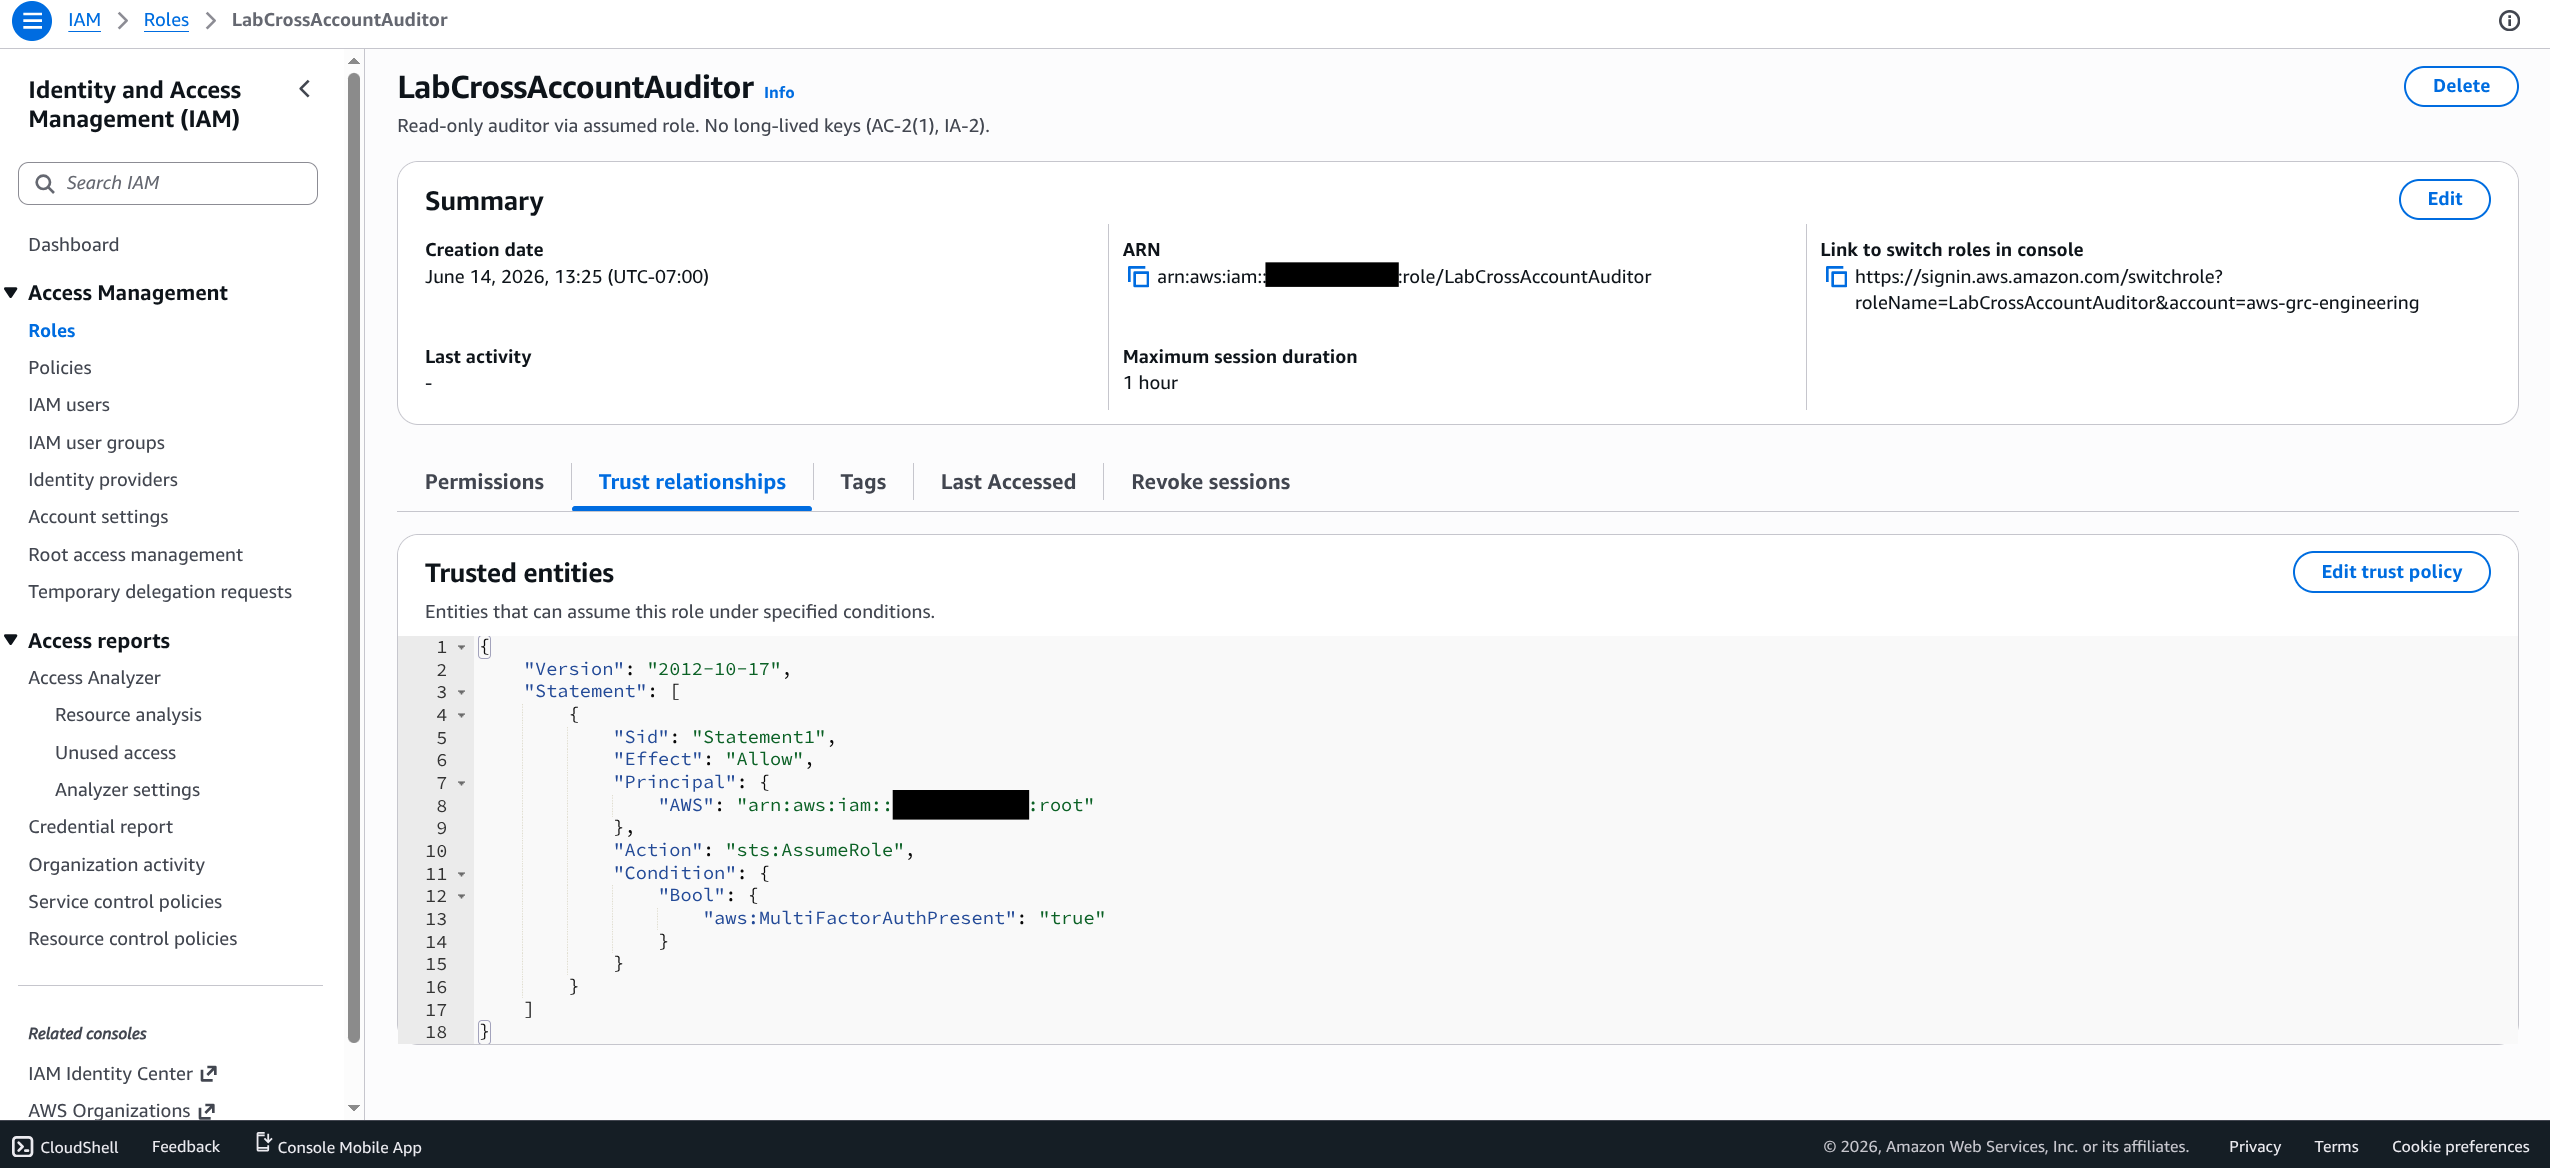Select Trust relationships tab

click(692, 482)
